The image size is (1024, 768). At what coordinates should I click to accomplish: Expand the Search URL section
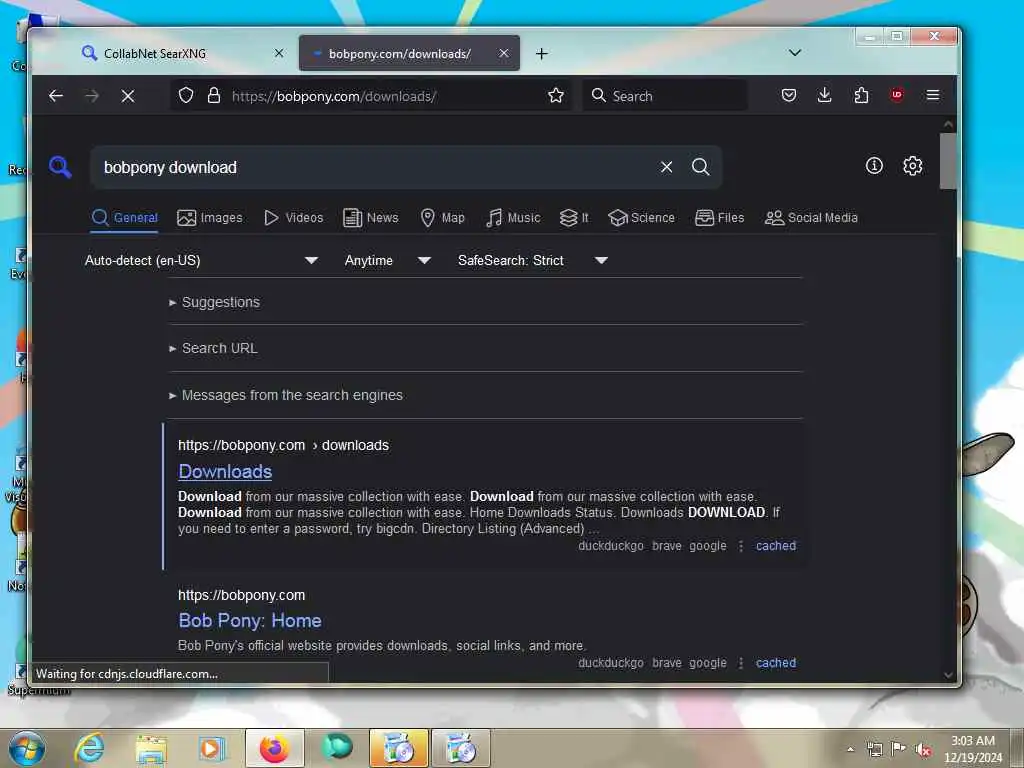point(213,348)
